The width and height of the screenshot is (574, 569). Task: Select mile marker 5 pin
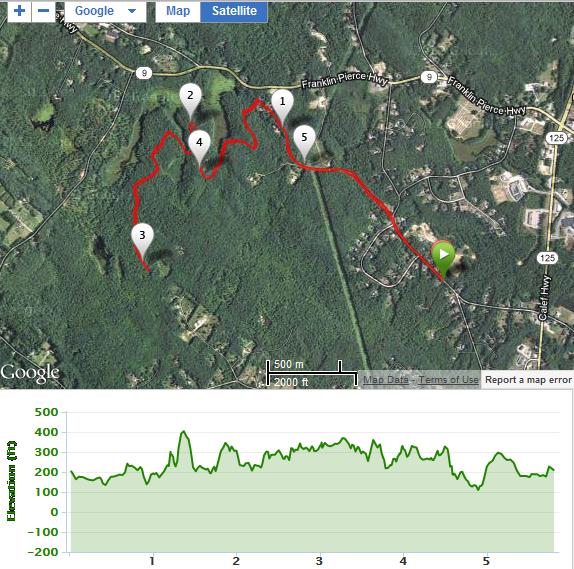(305, 143)
